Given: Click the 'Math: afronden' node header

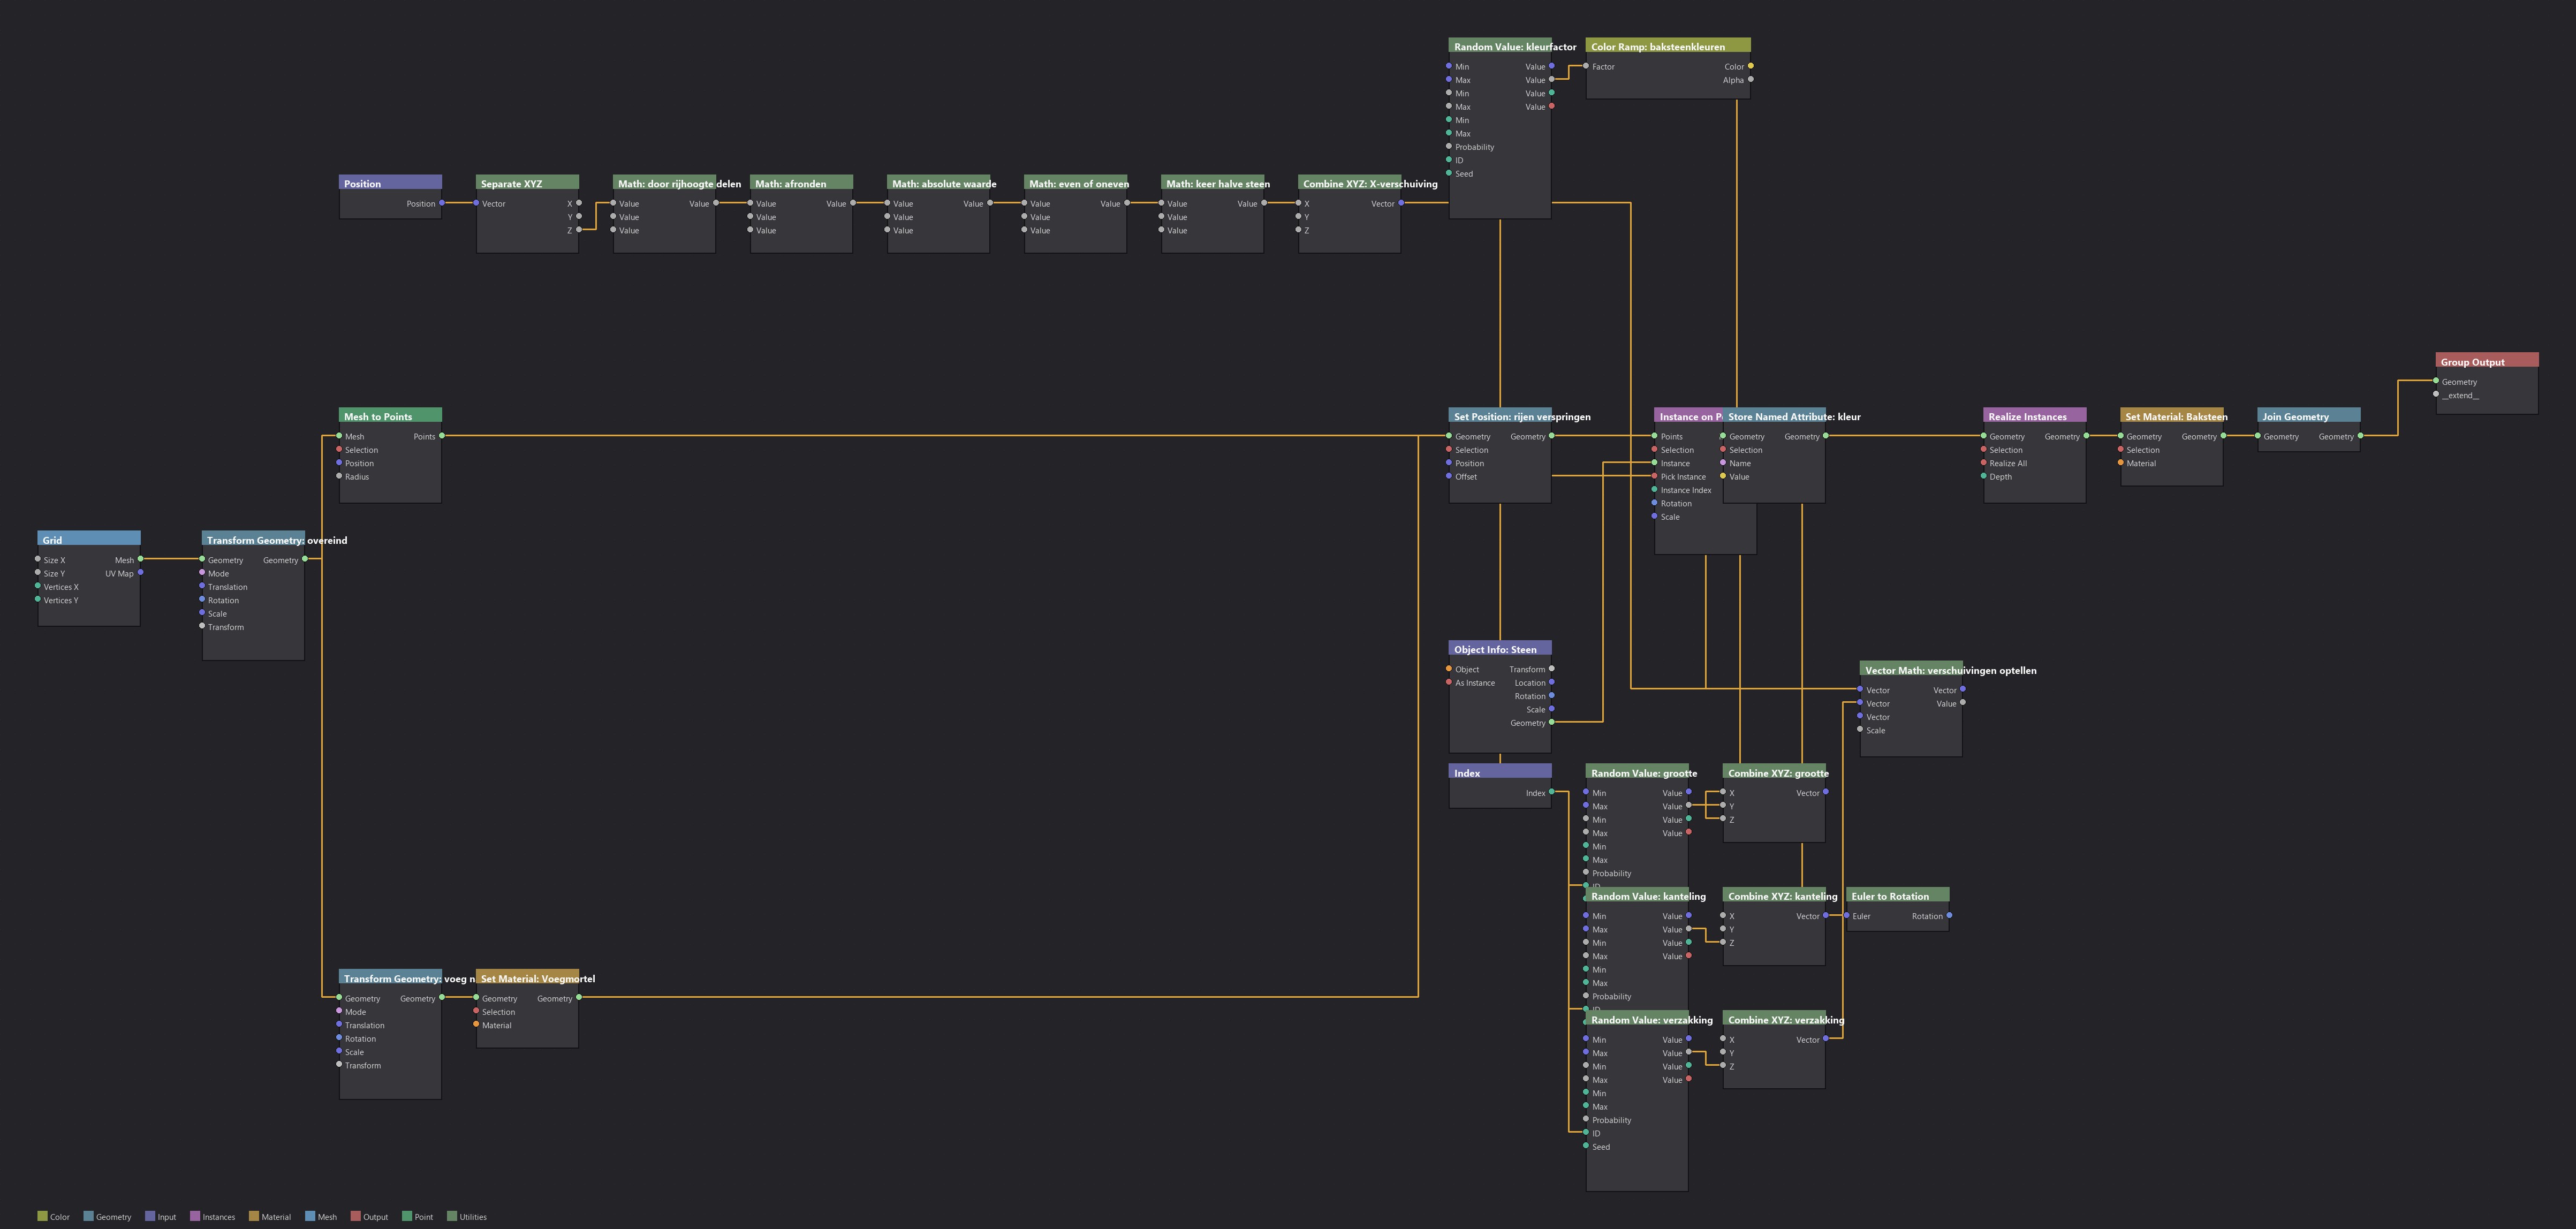Looking at the screenshot, I should point(801,183).
